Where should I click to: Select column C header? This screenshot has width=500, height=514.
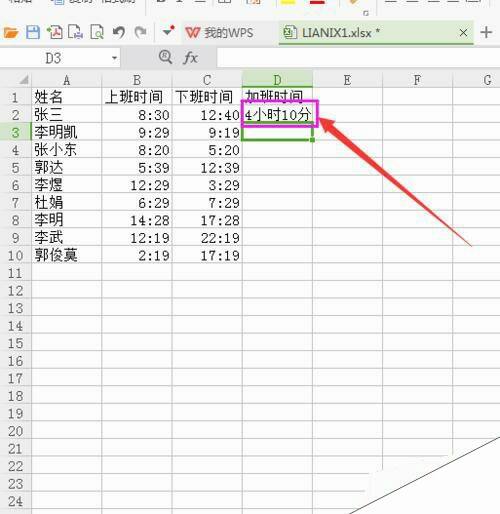click(207, 80)
